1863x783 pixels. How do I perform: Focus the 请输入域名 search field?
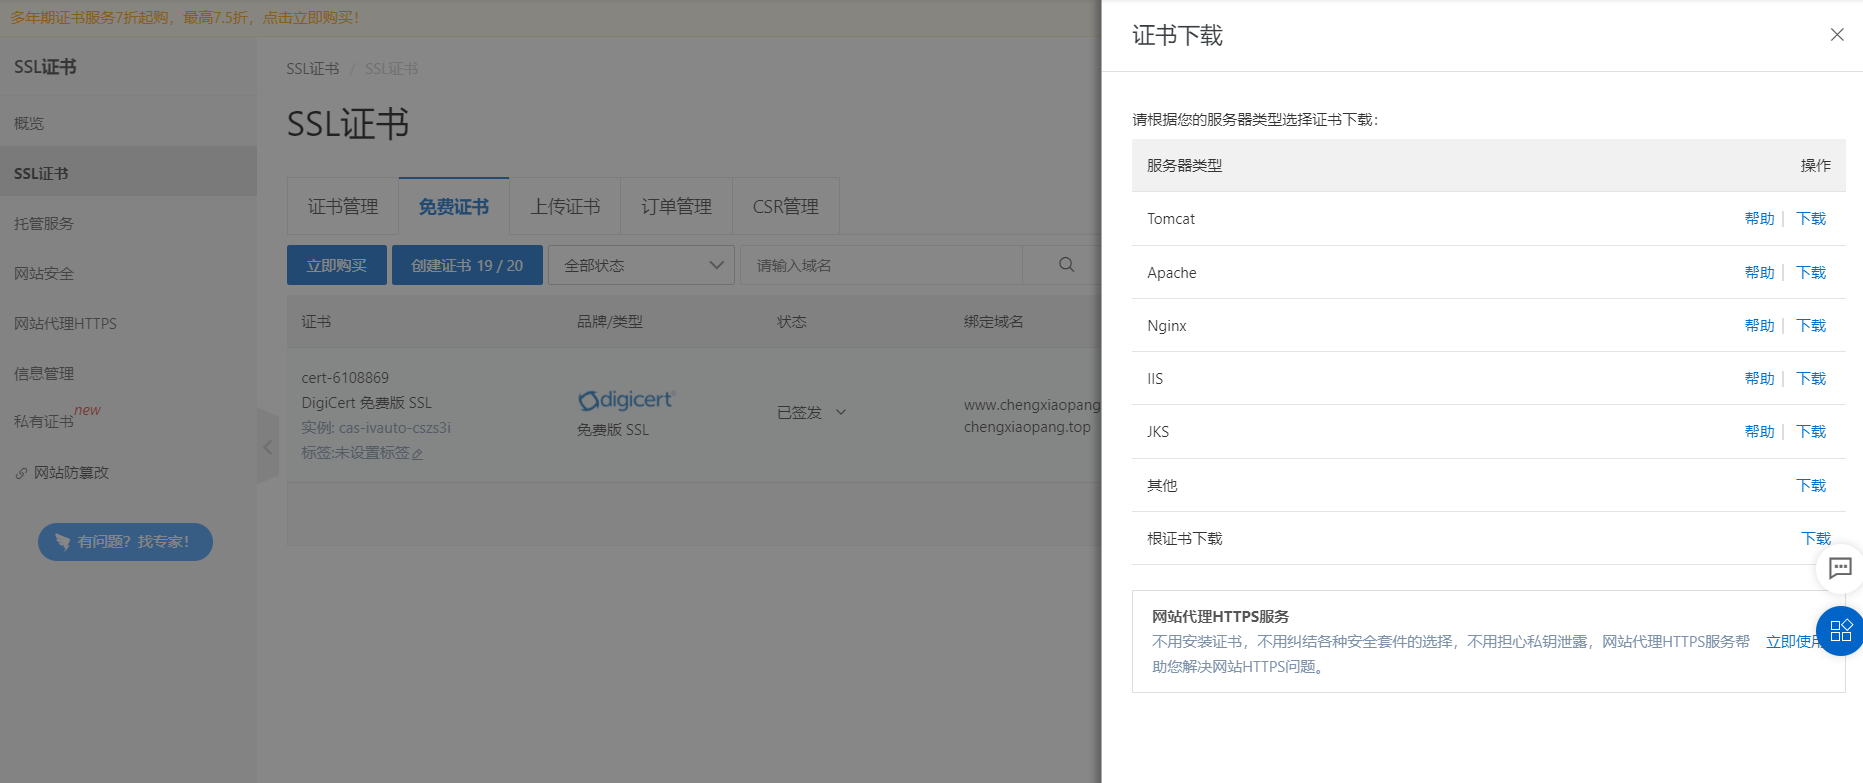click(881, 265)
